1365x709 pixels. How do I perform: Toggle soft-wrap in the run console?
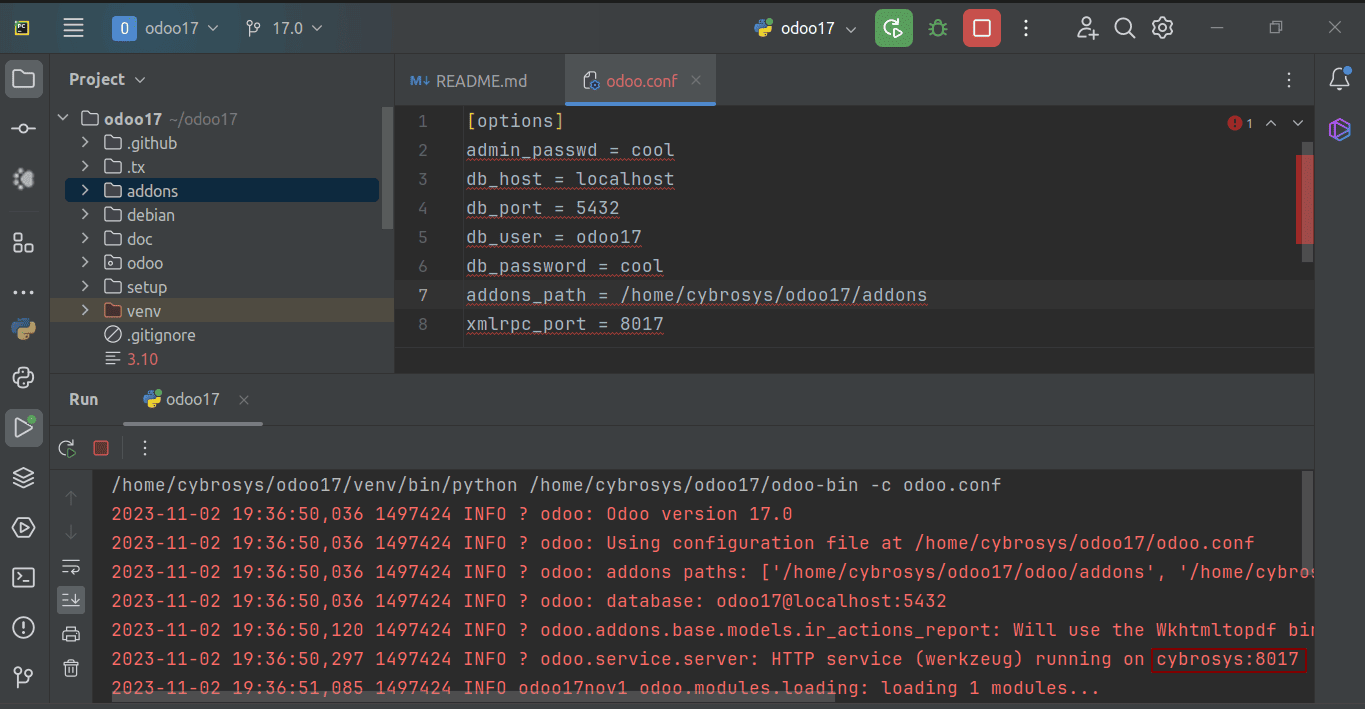click(x=71, y=565)
